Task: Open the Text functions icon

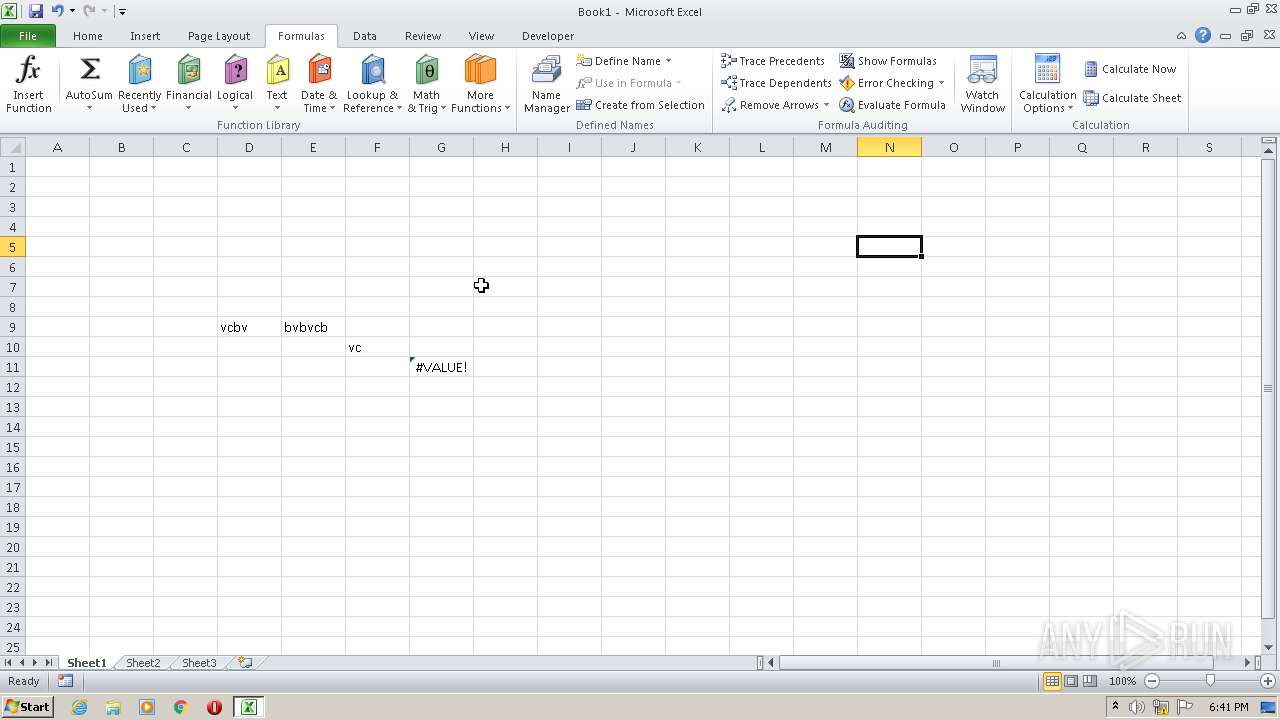Action: tap(277, 70)
